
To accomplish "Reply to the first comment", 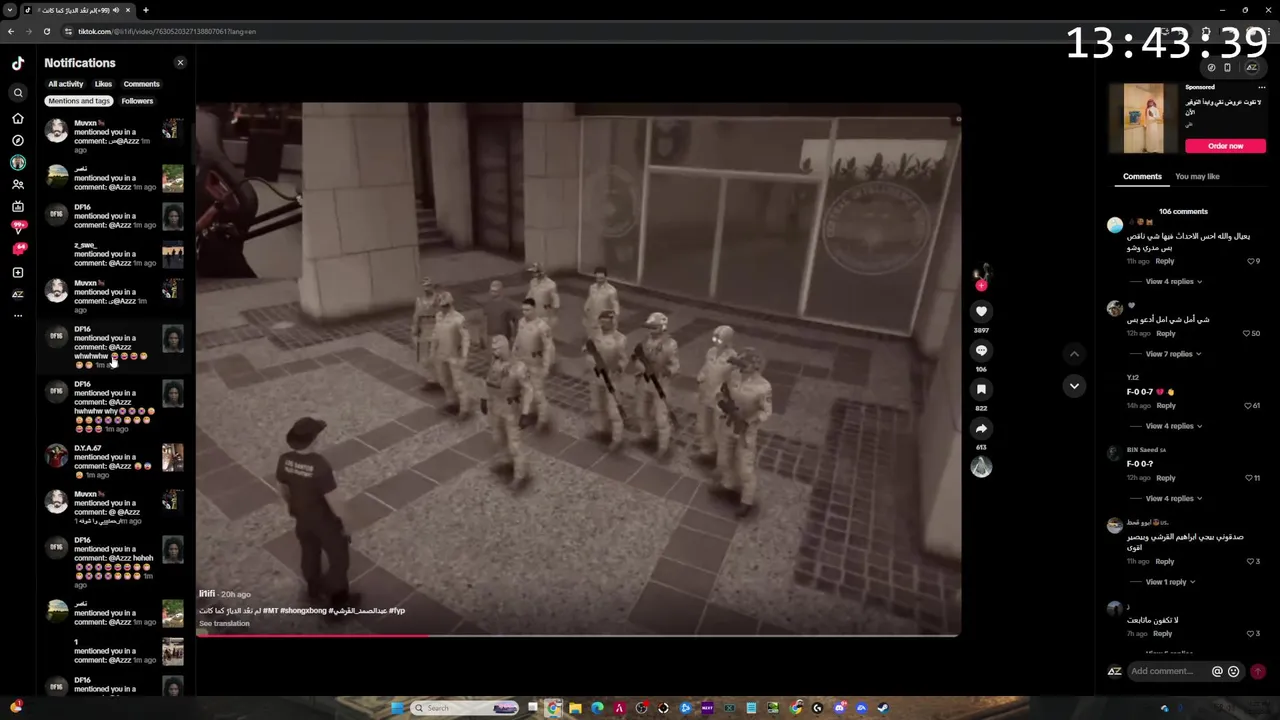I will (x=1165, y=261).
